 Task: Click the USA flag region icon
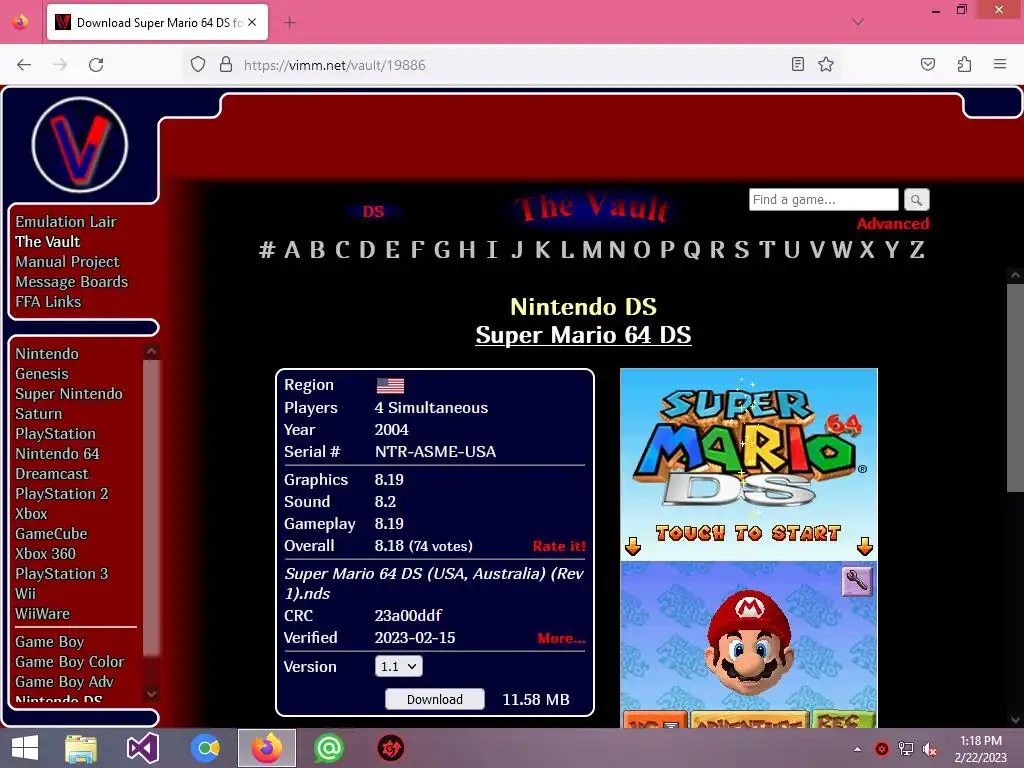[391, 386]
